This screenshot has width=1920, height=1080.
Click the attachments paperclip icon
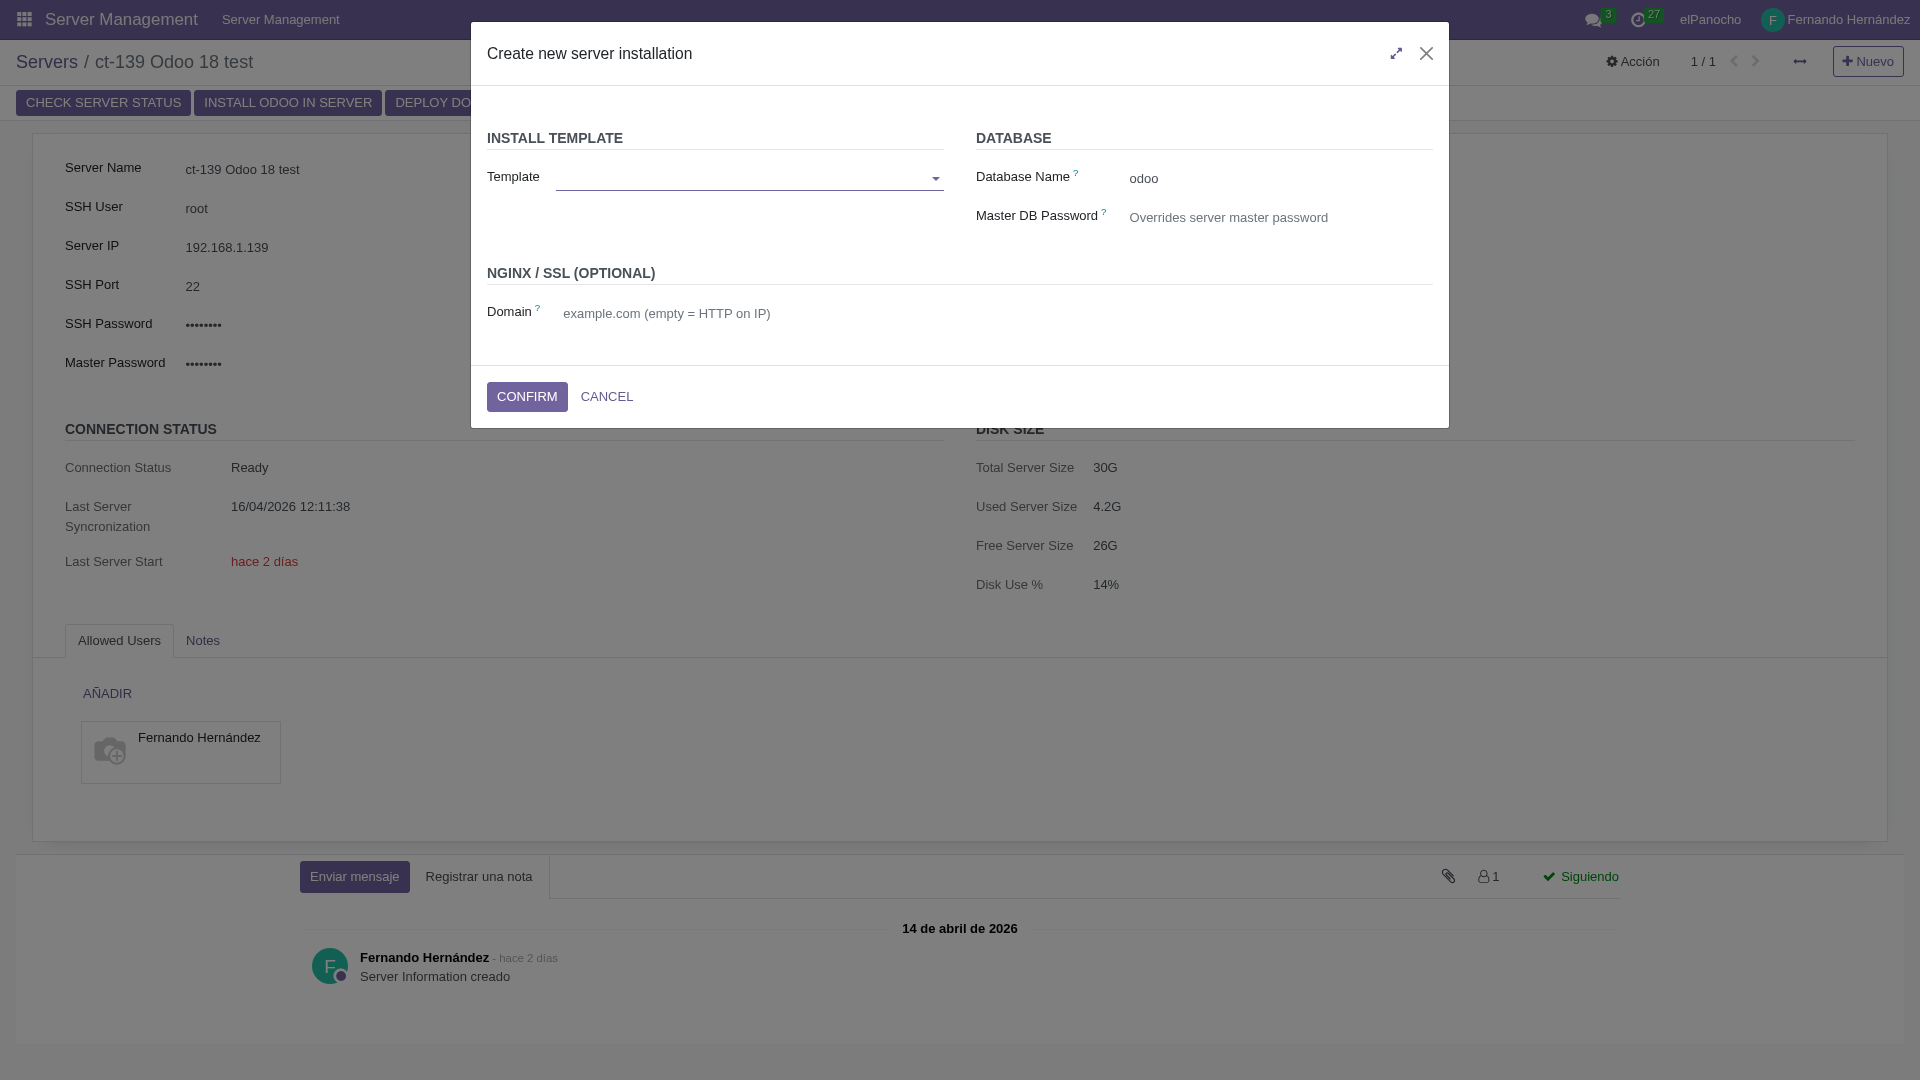(1448, 876)
